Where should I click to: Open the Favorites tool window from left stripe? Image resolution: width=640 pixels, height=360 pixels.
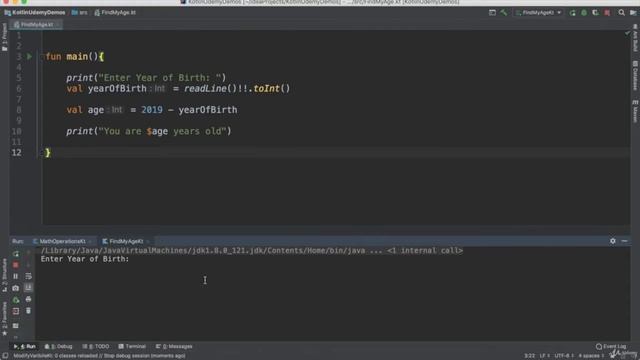4,319
